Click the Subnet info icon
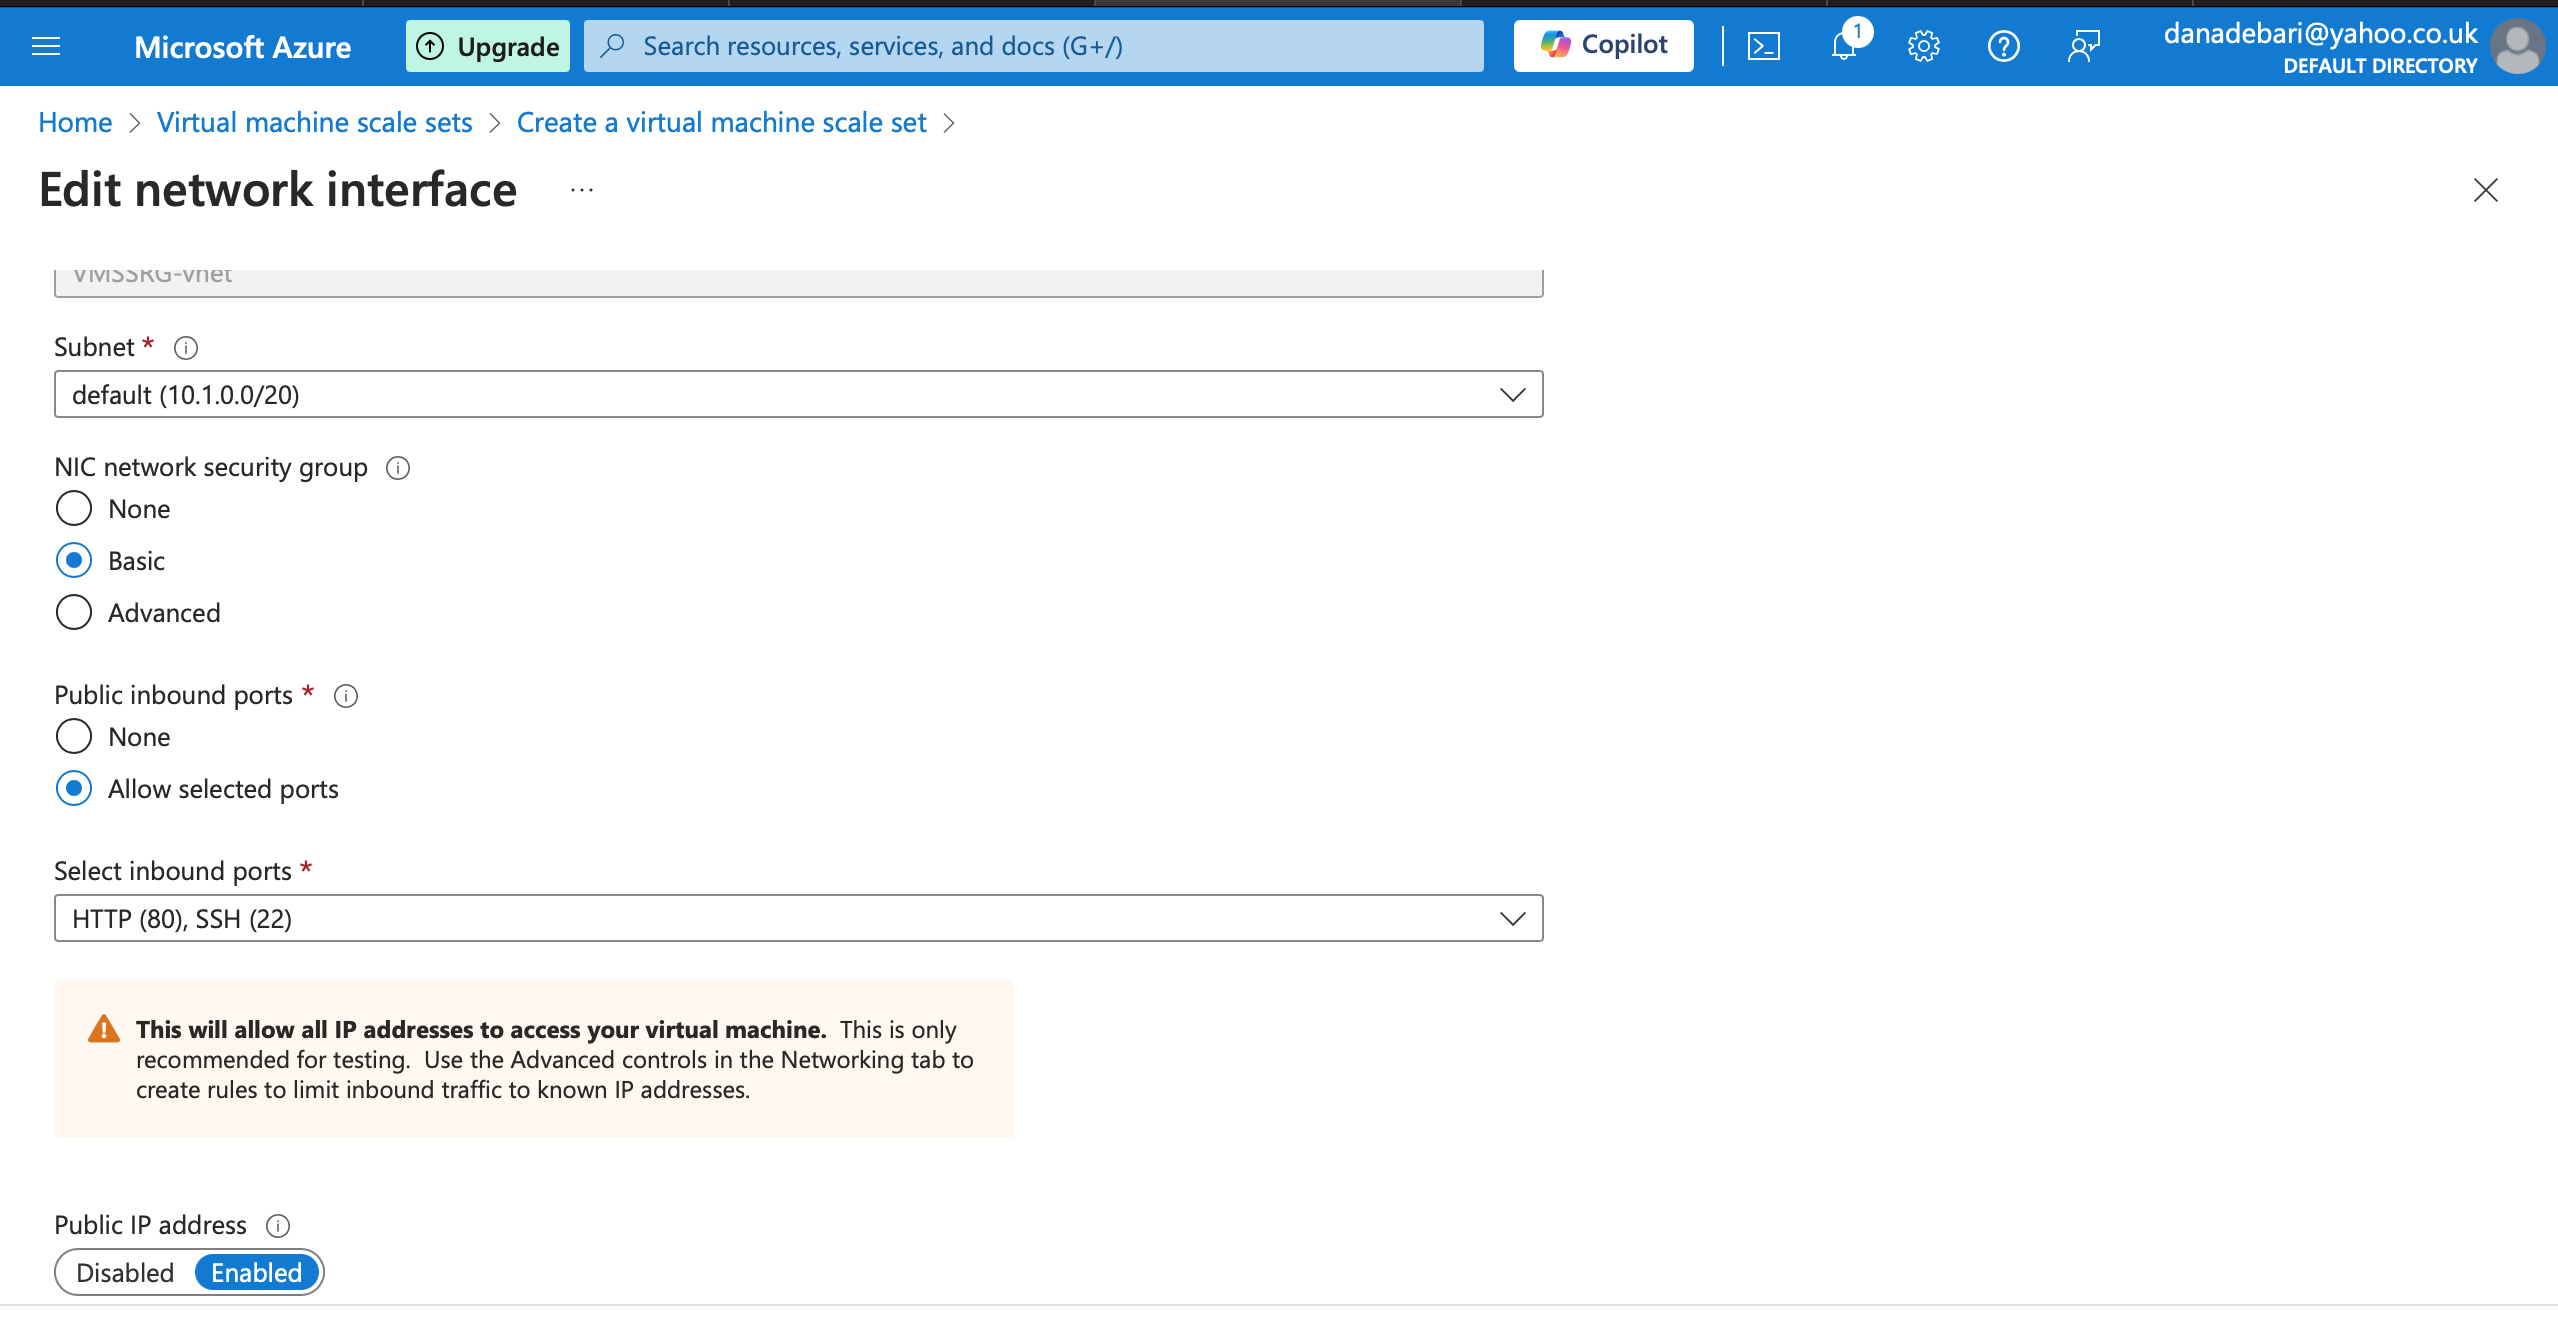This screenshot has width=2558, height=1338. tap(186, 347)
